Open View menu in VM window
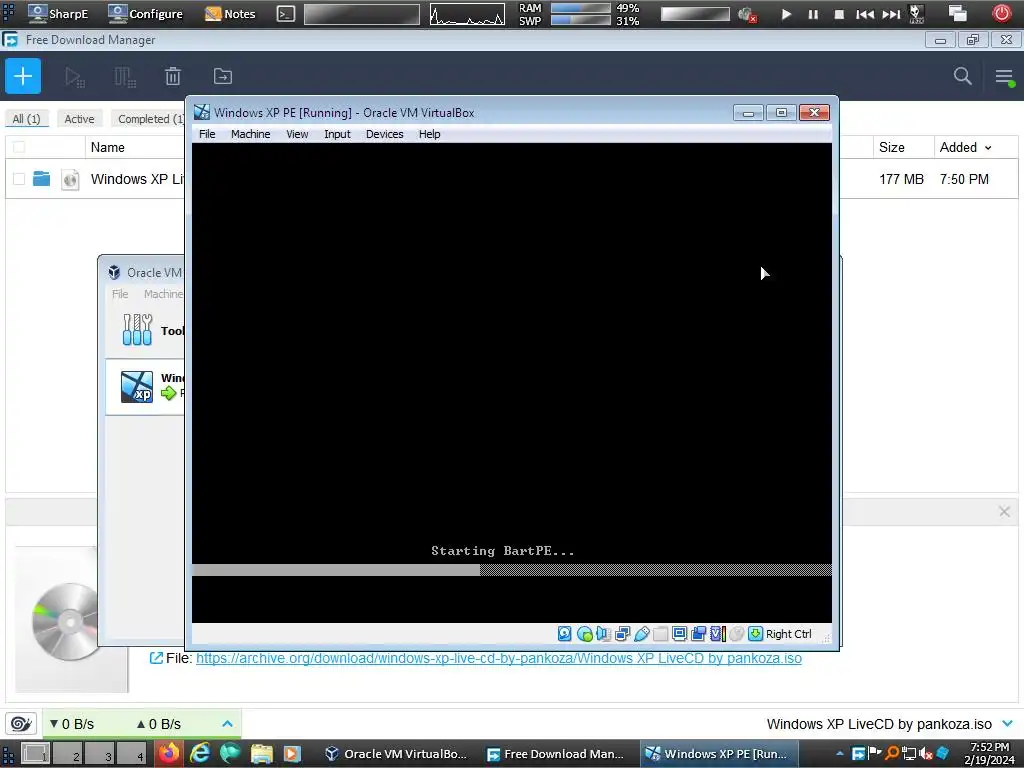This screenshot has height=768, width=1024. pos(297,134)
